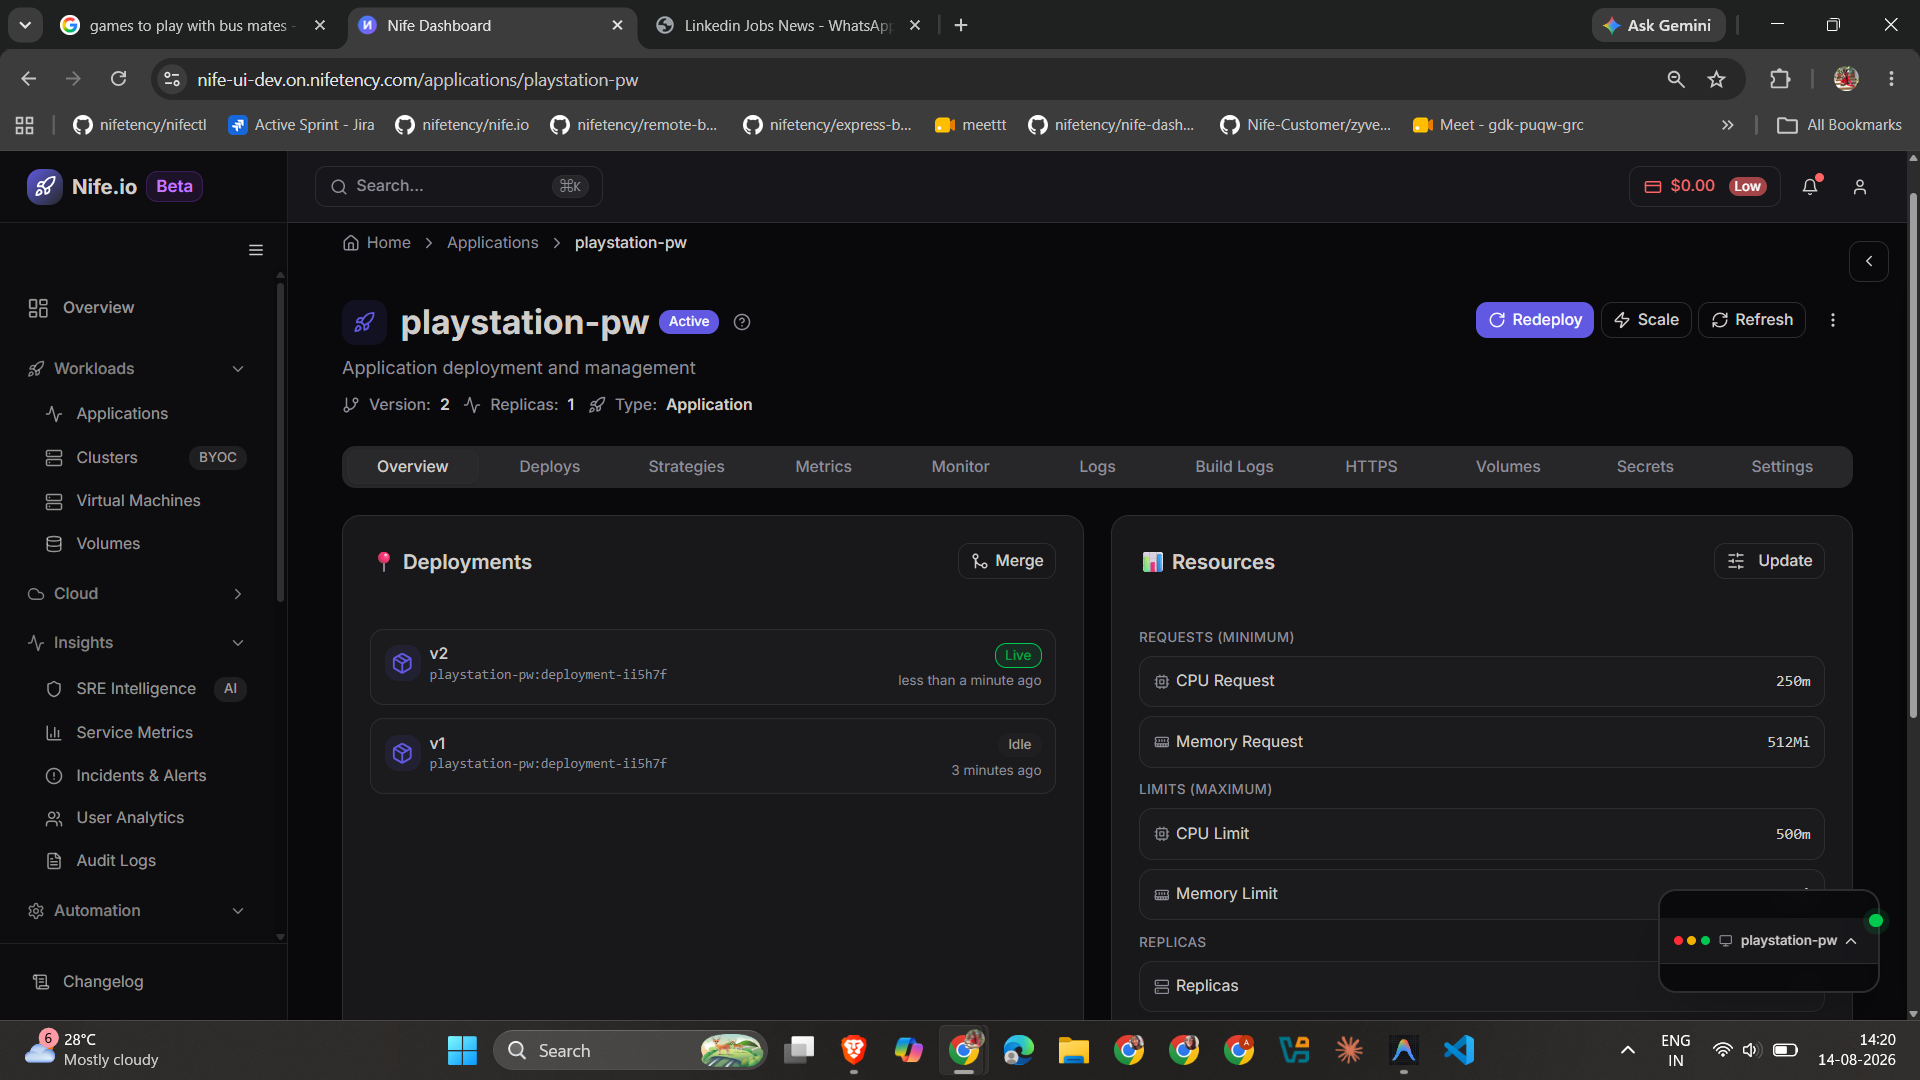
Task: Click the Resources chart icon
Action: [1152, 562]
